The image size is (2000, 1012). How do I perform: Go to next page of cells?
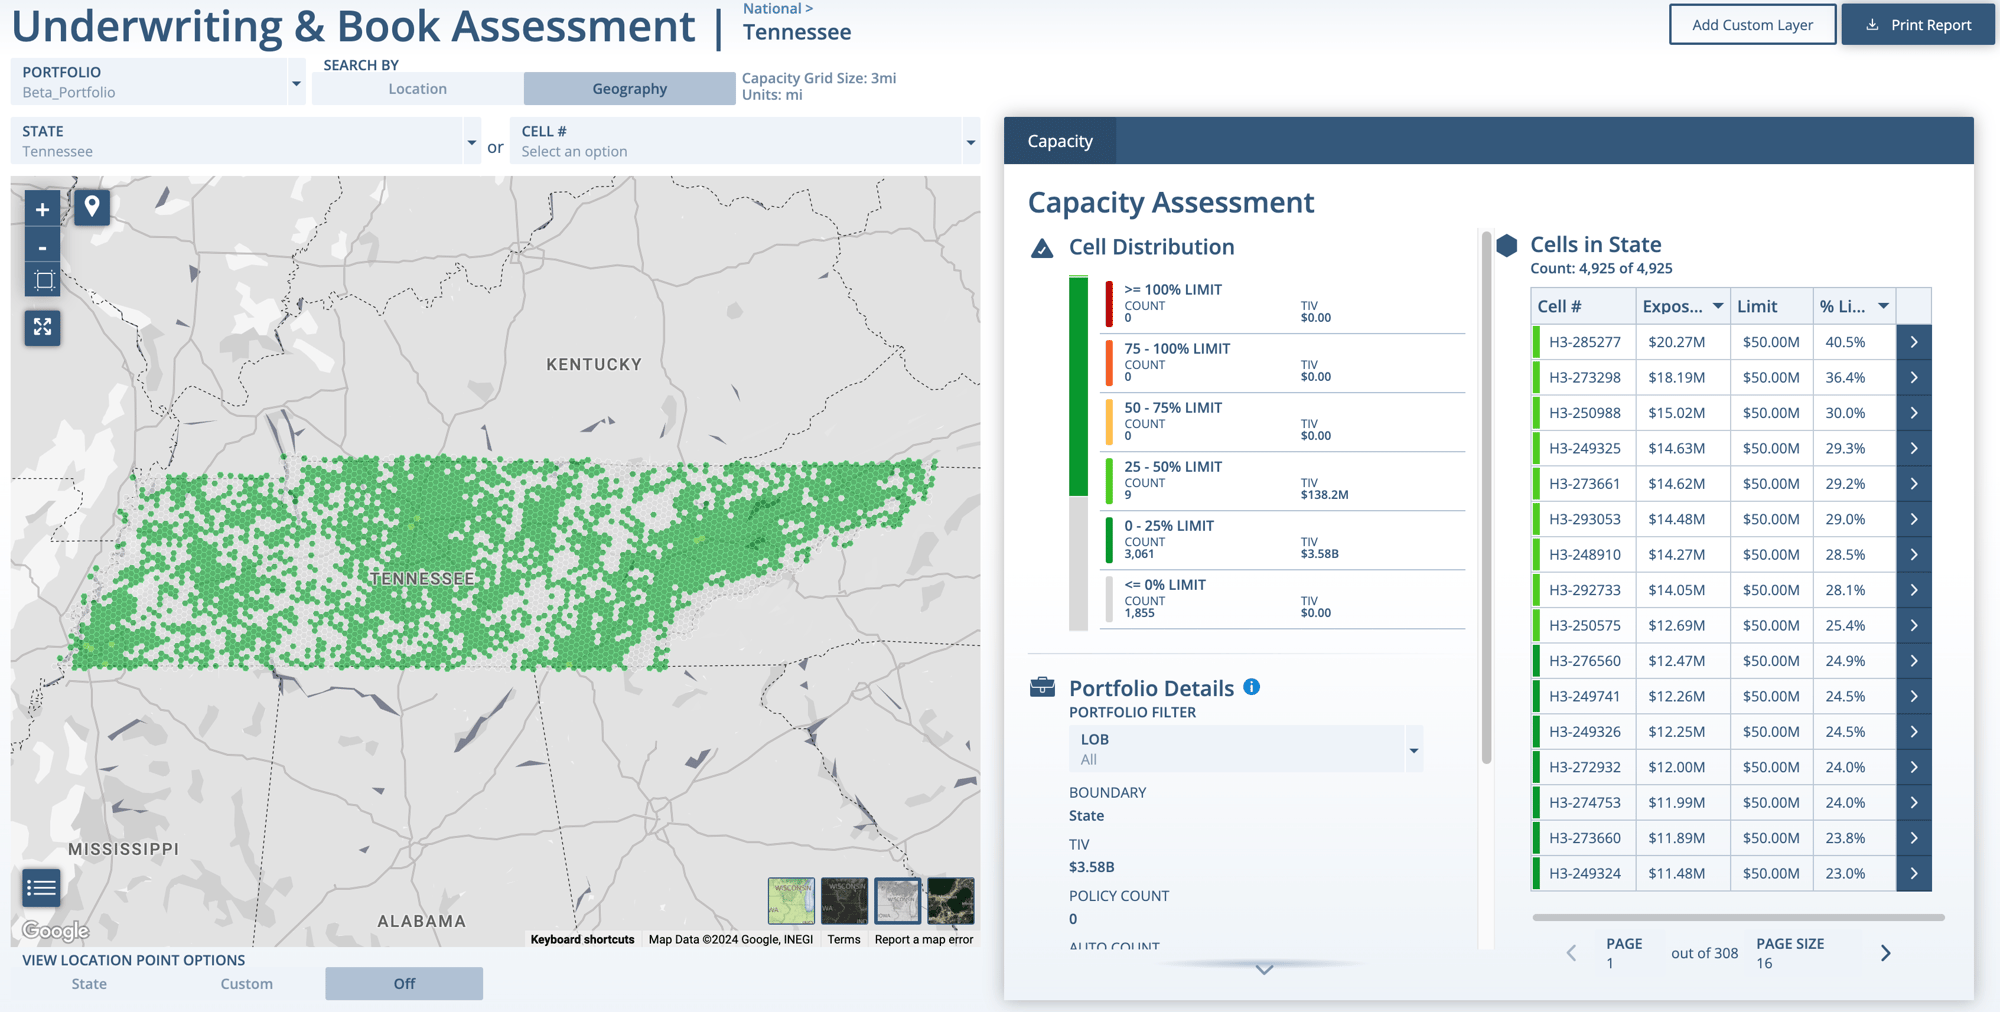pyautogui.click(x=1885, y=953)
